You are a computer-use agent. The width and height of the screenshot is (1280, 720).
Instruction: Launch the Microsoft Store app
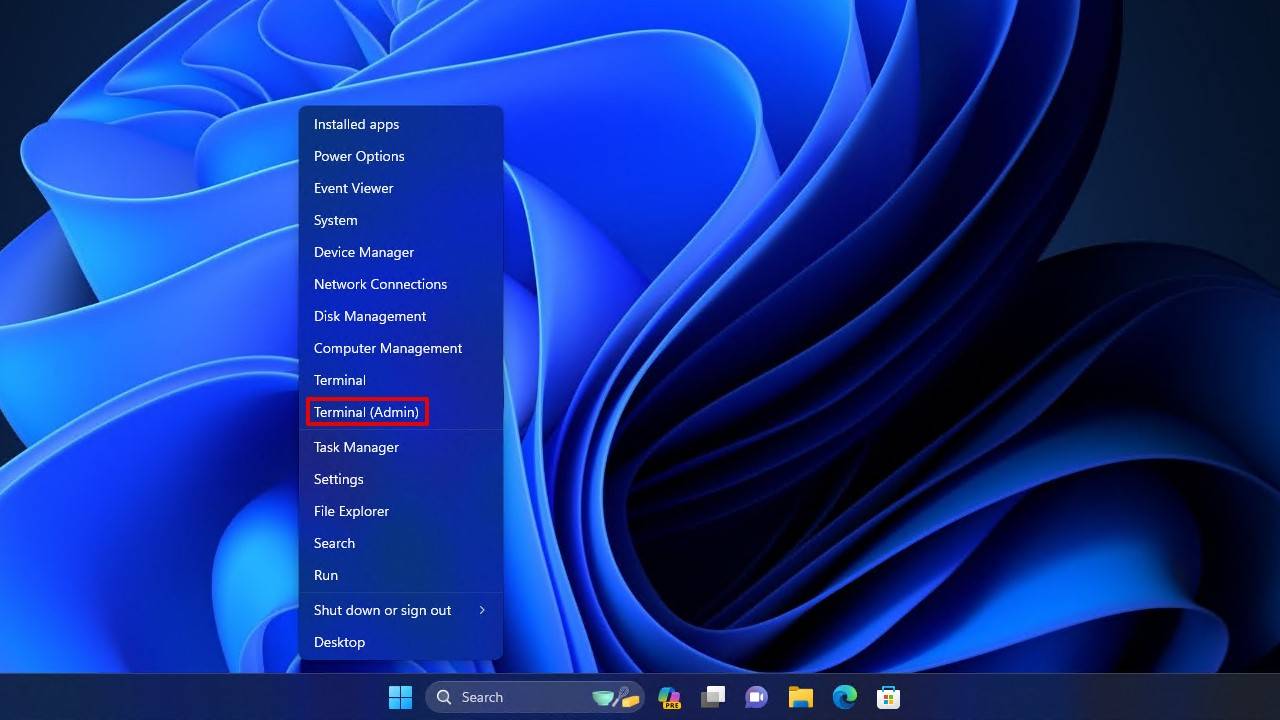point(888,697)
